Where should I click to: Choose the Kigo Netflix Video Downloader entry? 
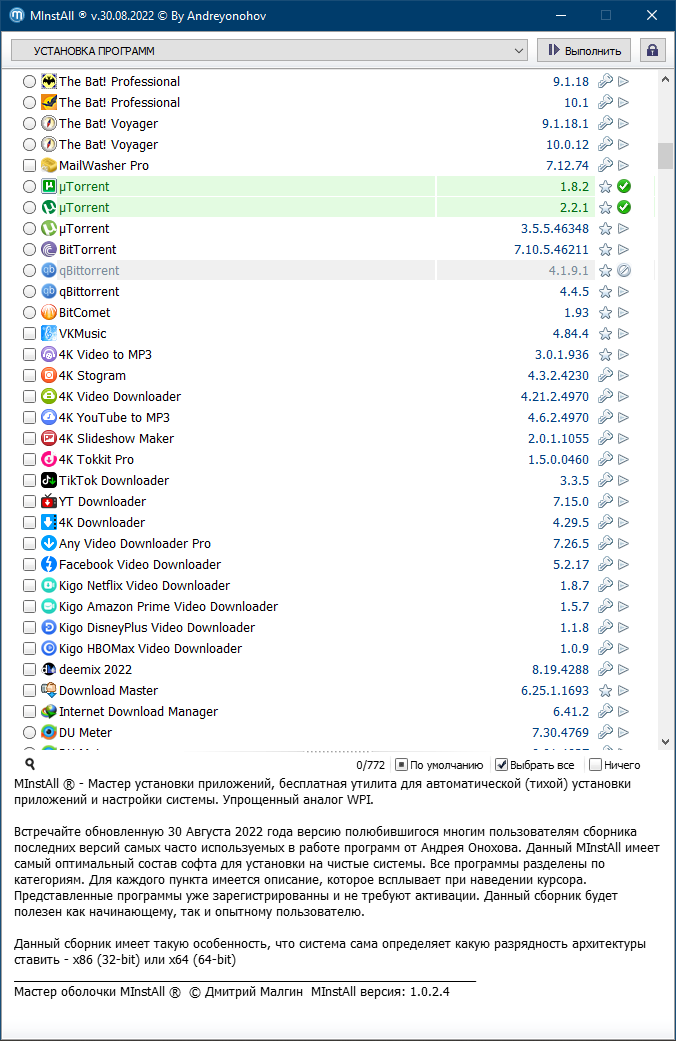coord(144,586)
